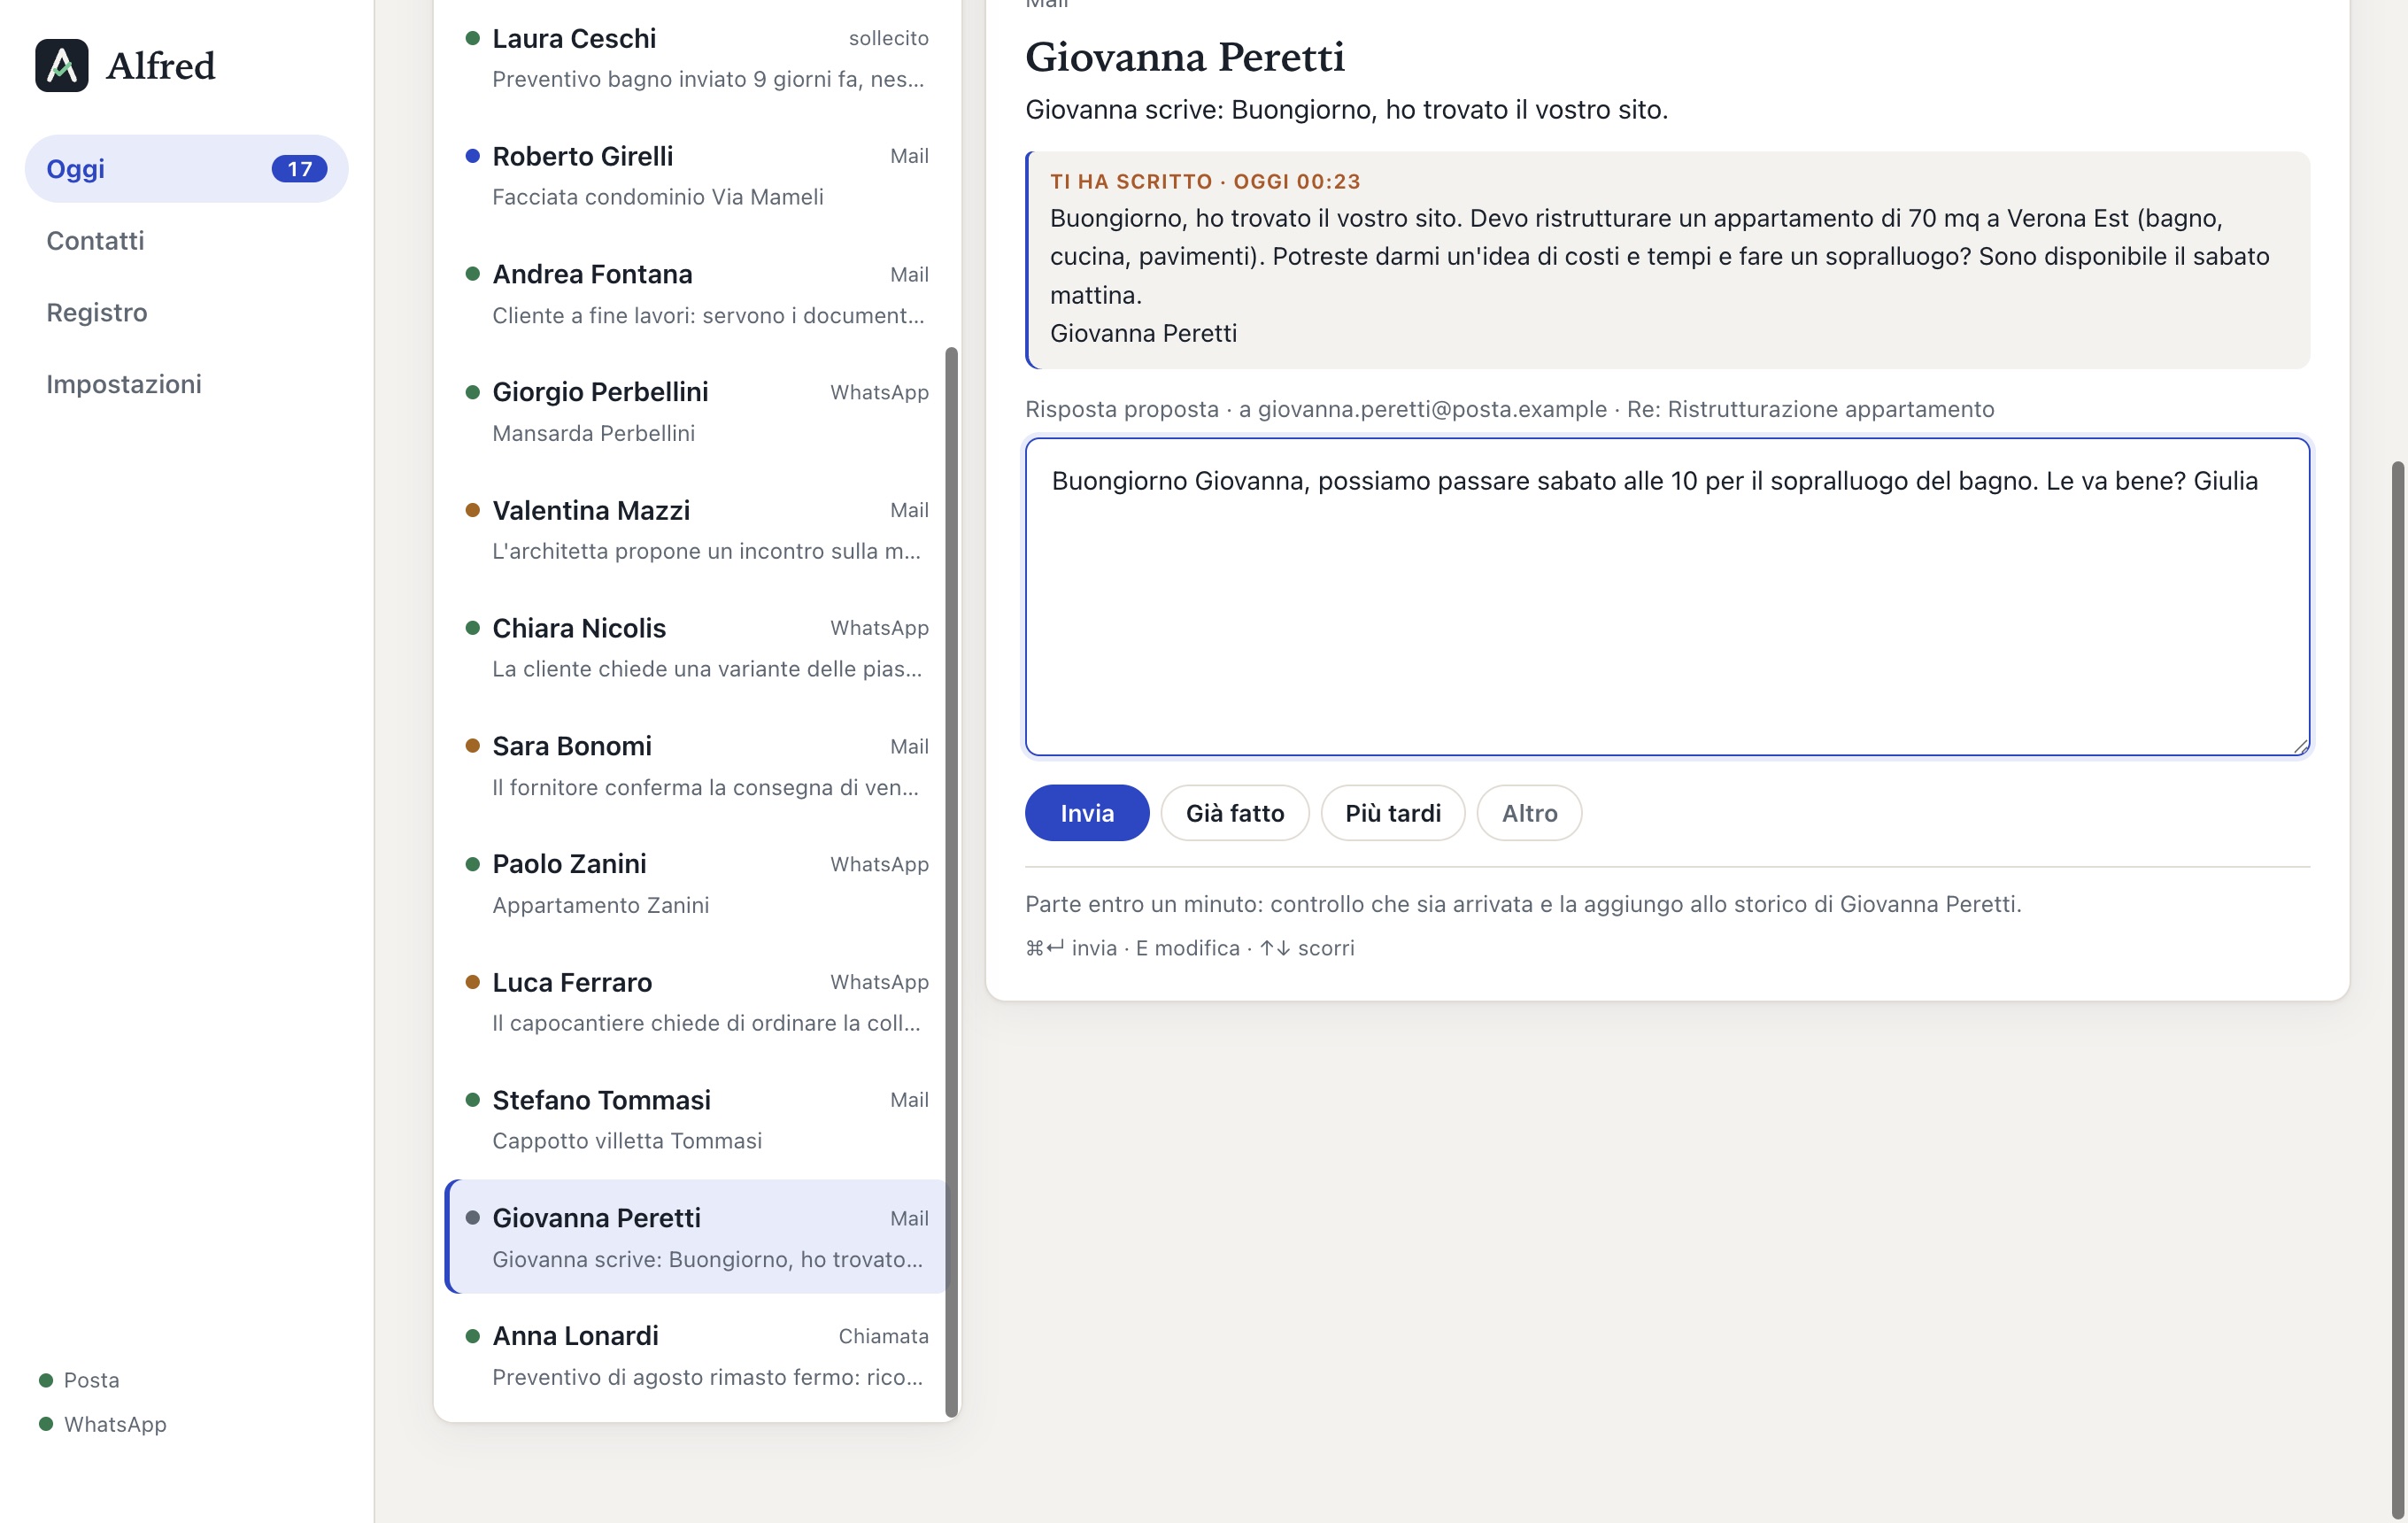Viewport: 2408px width, 1523px height.
Task: Postpone with the Più tardi button
Action: tap(1392, 813)
